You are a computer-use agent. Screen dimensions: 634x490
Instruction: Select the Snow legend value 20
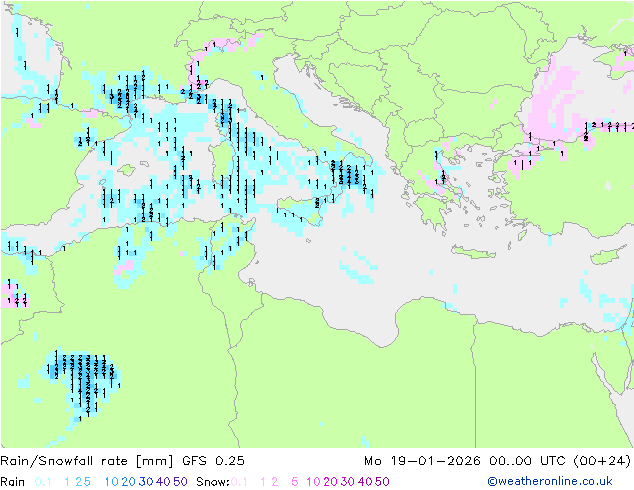(330, 482)
